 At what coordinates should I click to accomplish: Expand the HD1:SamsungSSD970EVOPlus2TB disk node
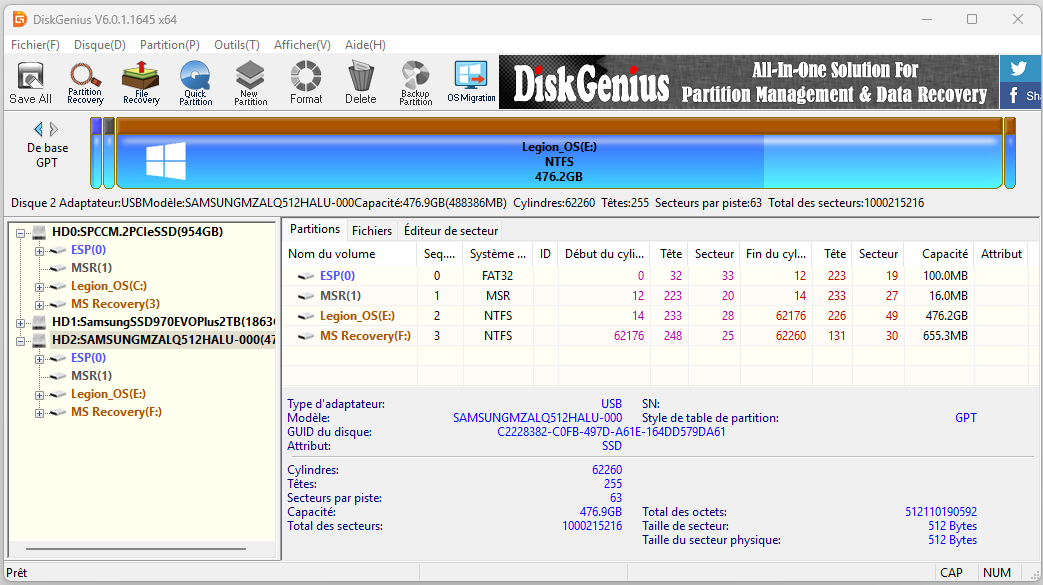point(21,323)
